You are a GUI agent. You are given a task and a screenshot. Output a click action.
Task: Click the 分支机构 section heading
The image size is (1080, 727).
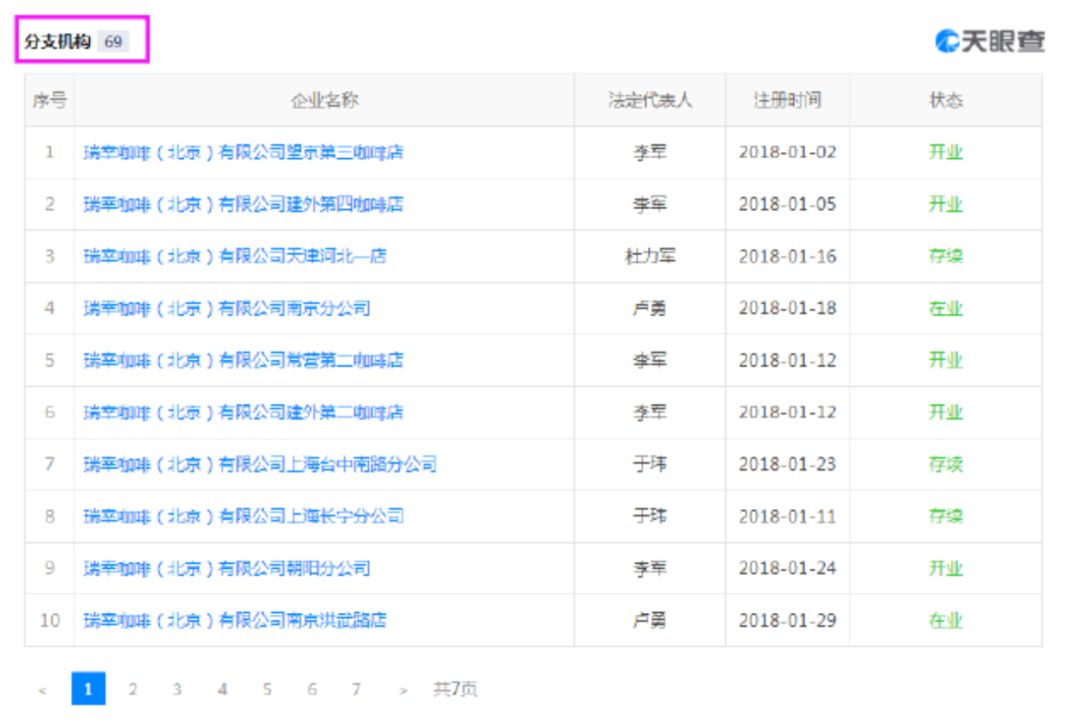click(58, 41)
